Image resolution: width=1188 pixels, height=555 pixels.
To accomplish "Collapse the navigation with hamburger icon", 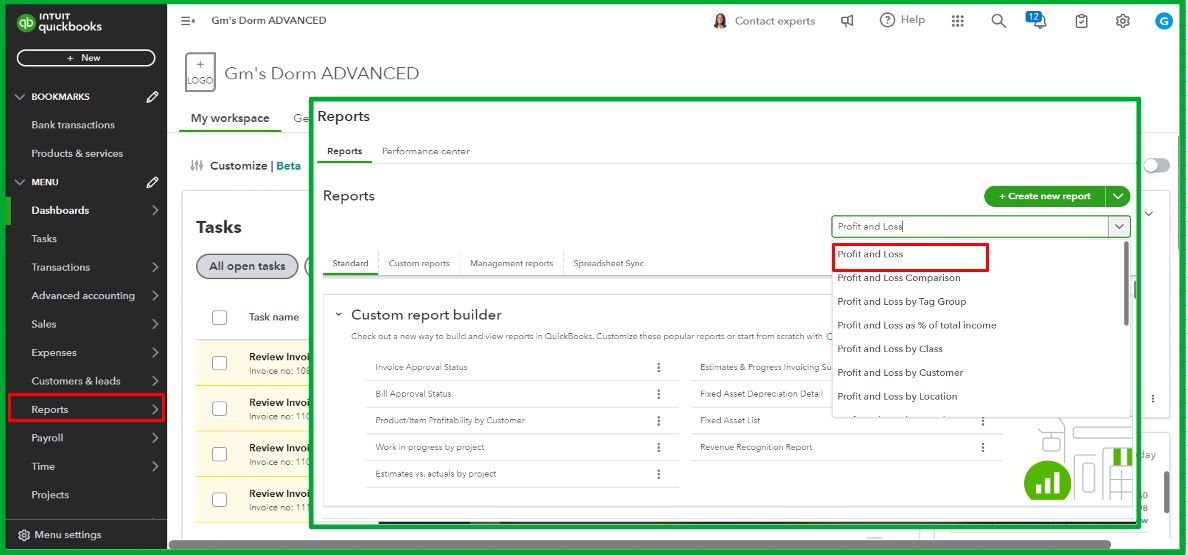I will pos(188,20).
